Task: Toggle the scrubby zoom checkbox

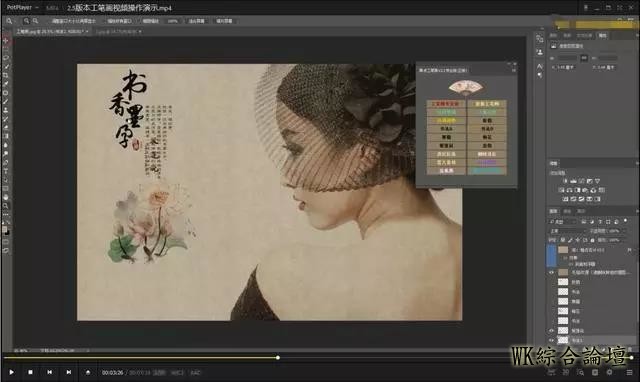Action: 150,21
